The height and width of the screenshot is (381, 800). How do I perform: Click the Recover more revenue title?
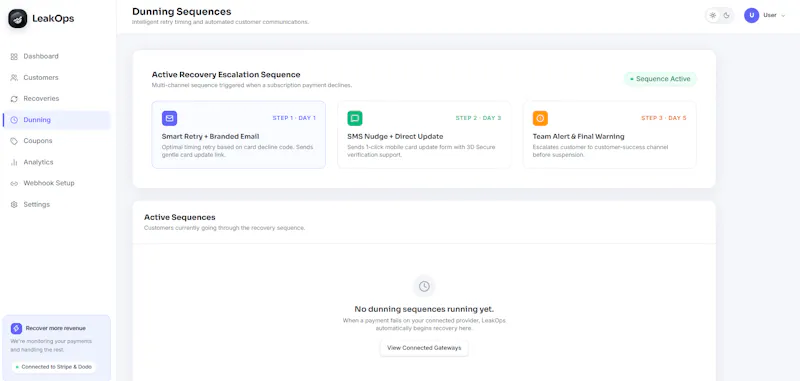[56, 328]
